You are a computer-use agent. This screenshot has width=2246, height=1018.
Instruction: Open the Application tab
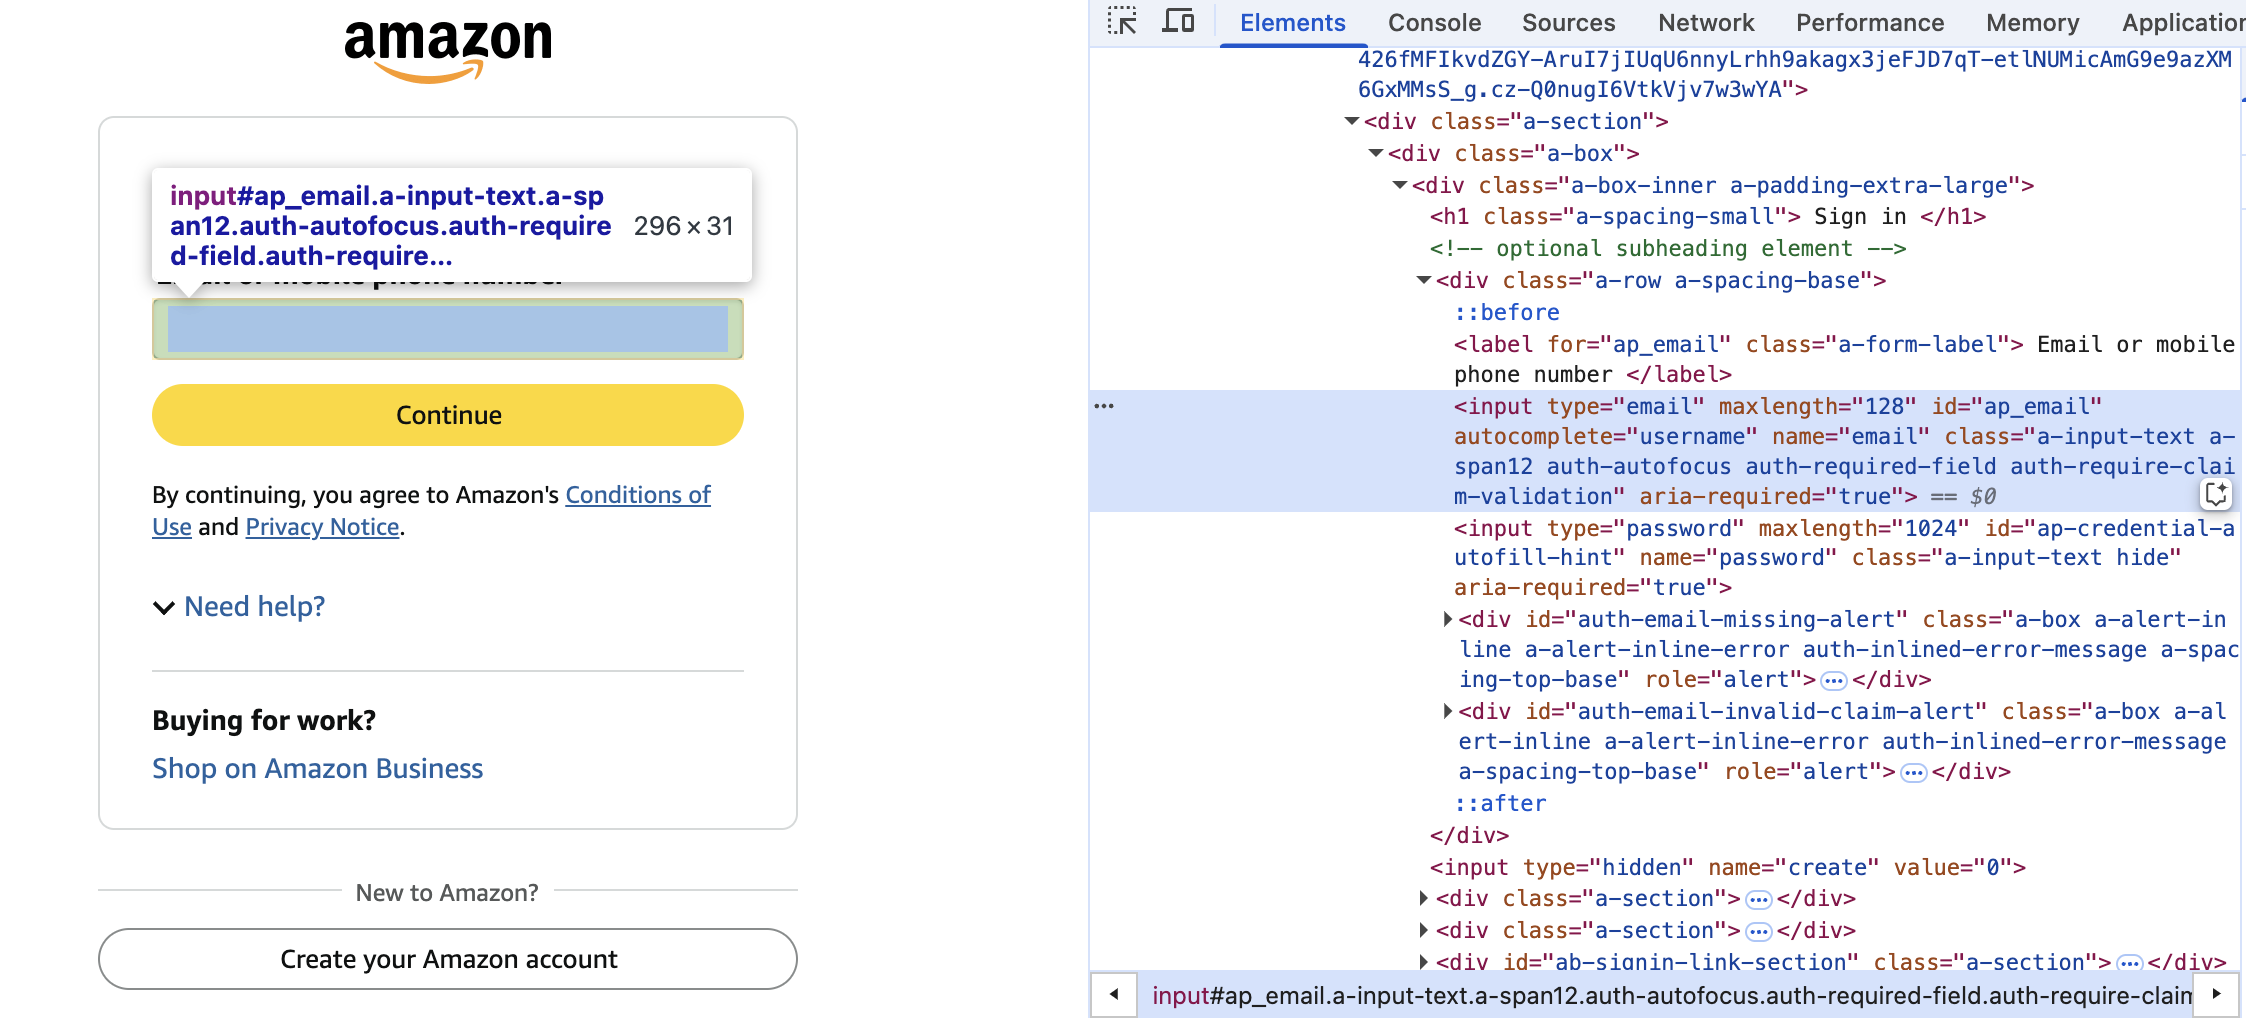pyautogui.click(x=2183, y=22)
